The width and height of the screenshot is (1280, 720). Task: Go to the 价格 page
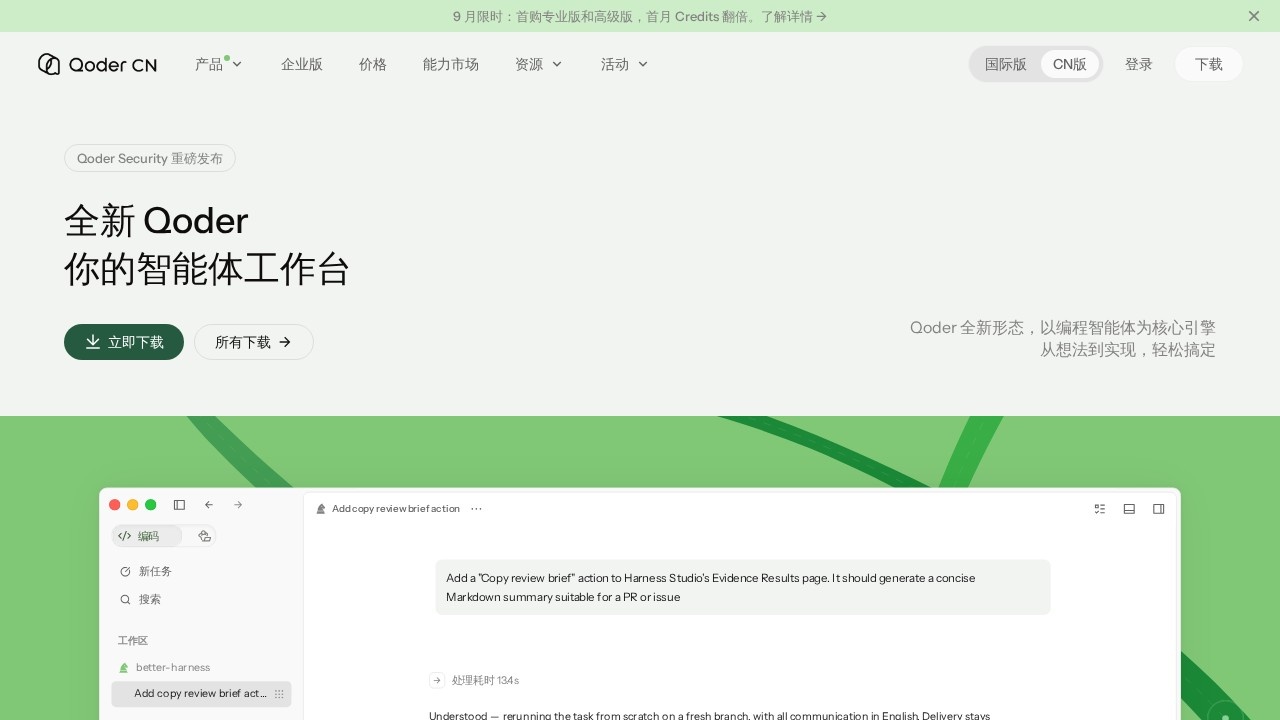point(373,64)
